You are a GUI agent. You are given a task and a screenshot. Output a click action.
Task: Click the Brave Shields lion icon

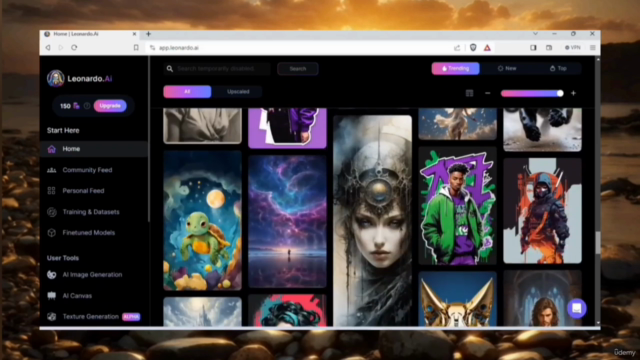[473, 48]
